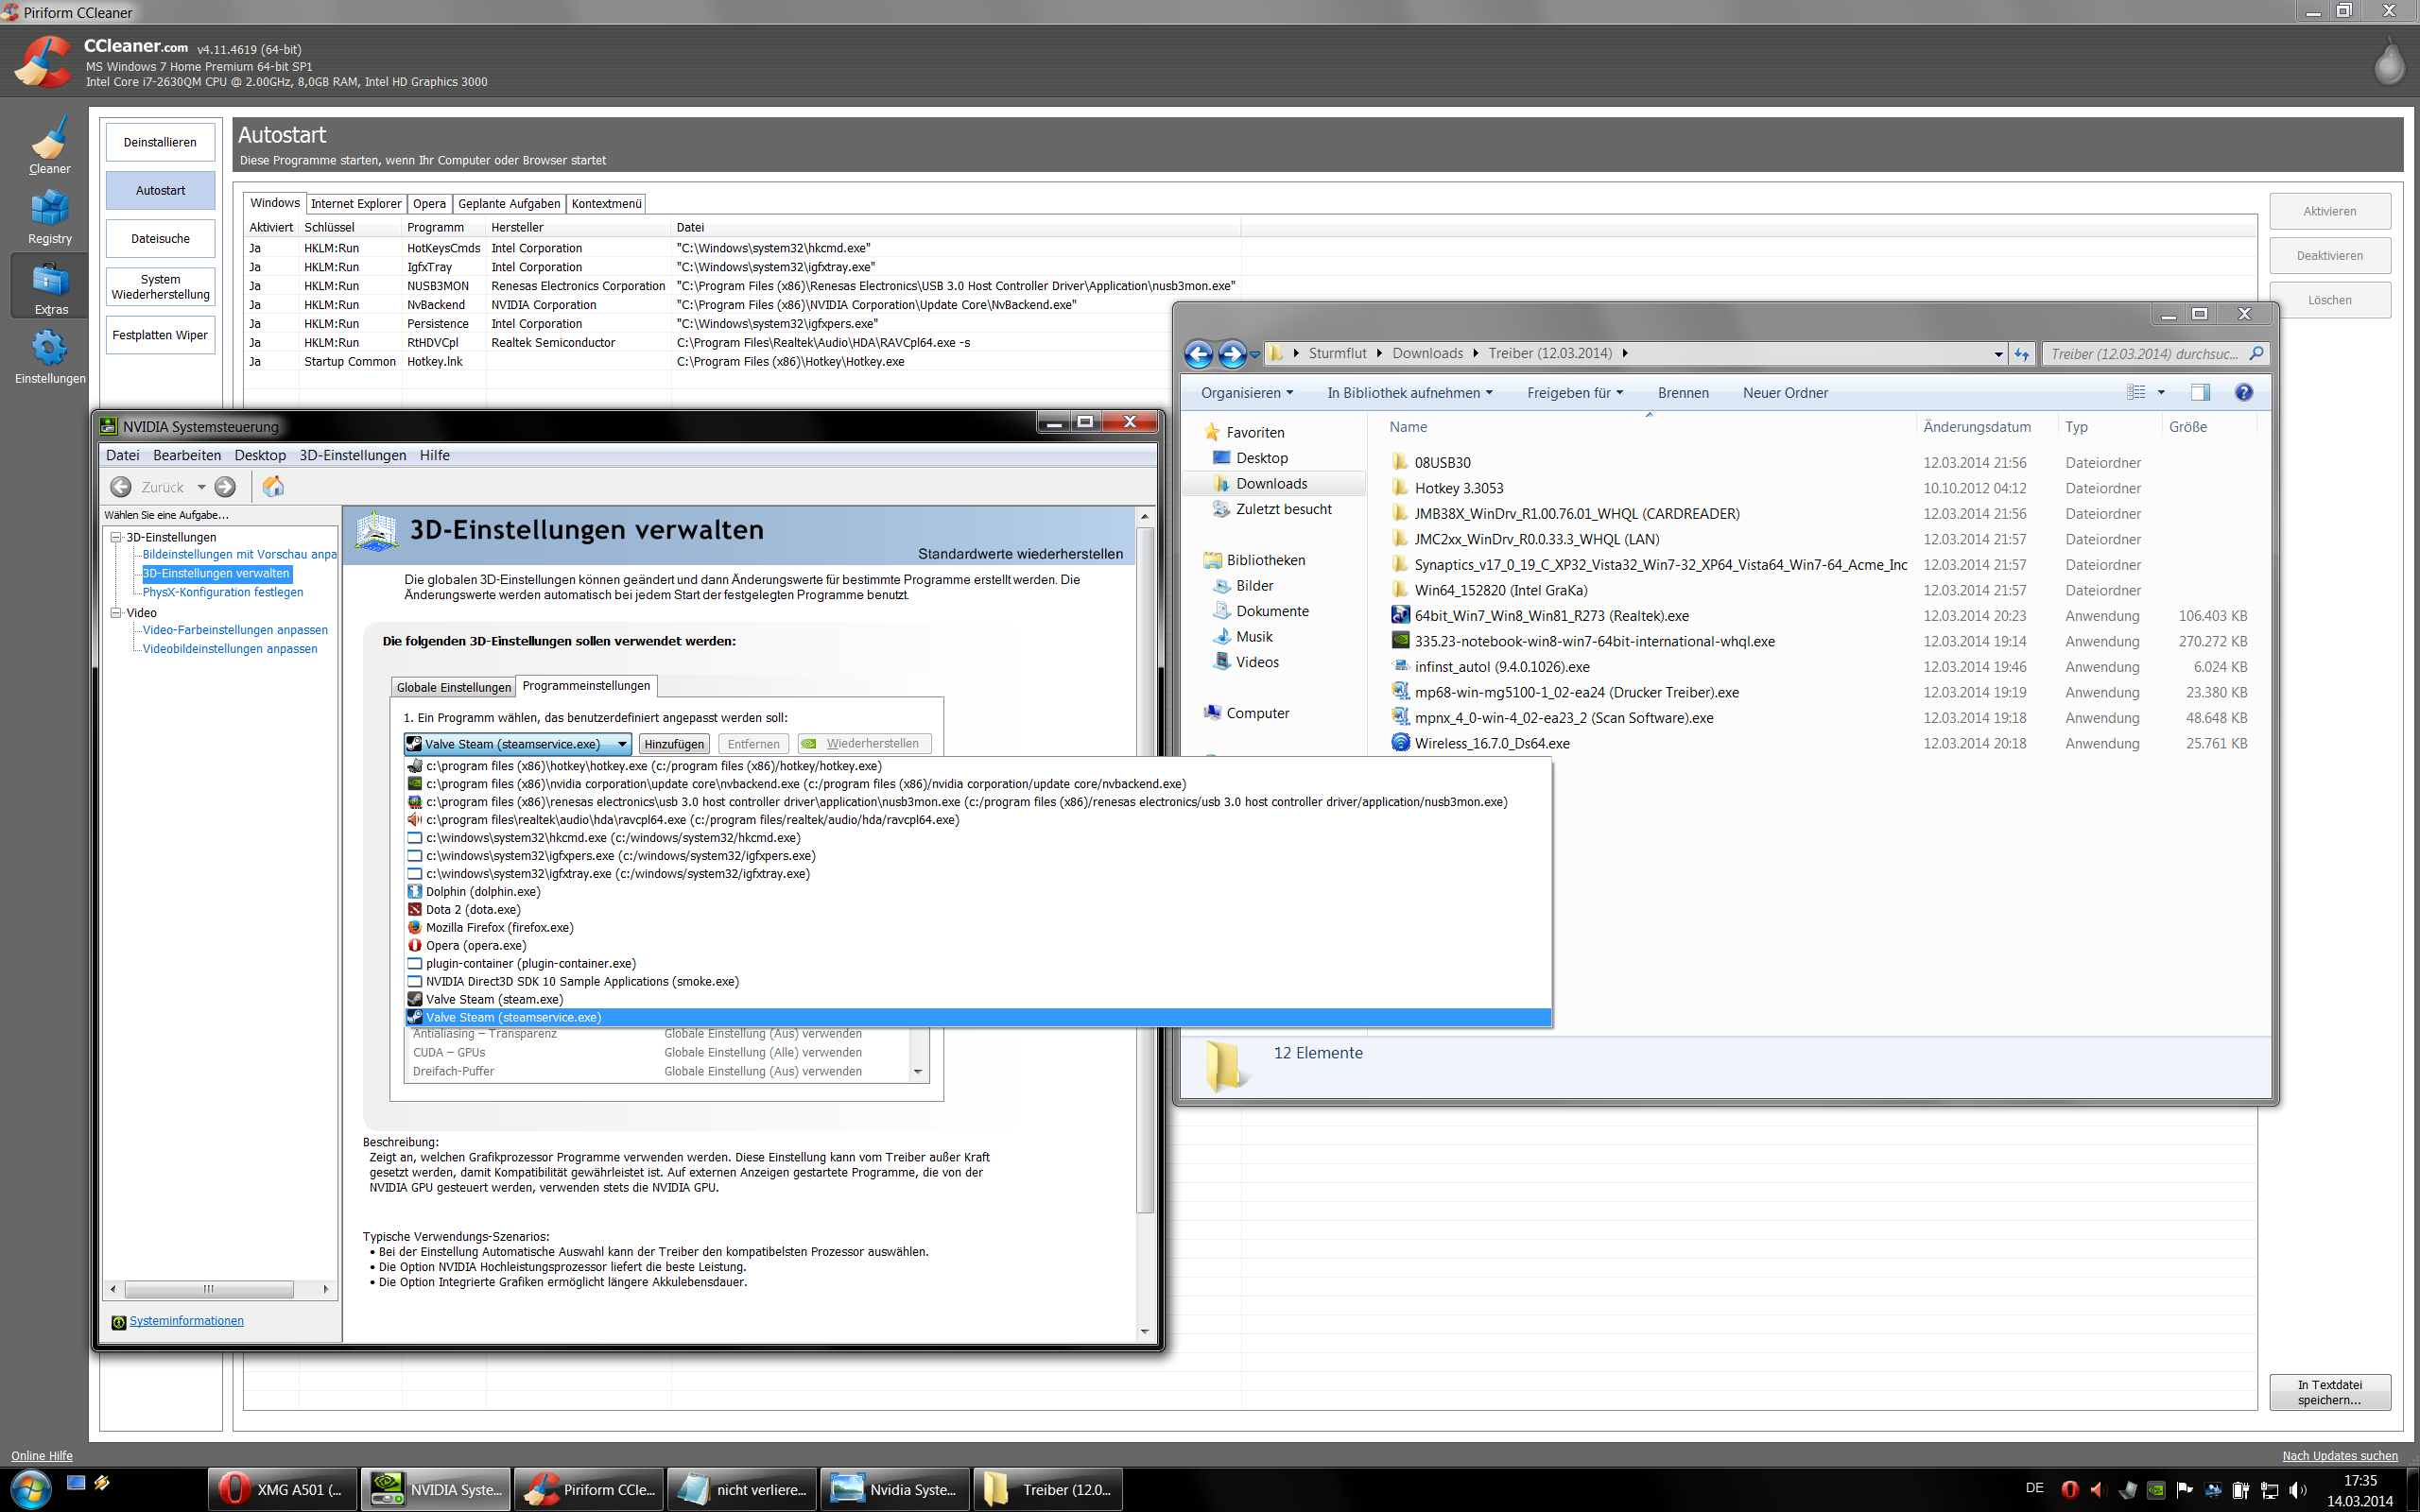Click the Hinzufügen button
The image size is (2420, 1512).
(674, 744)
